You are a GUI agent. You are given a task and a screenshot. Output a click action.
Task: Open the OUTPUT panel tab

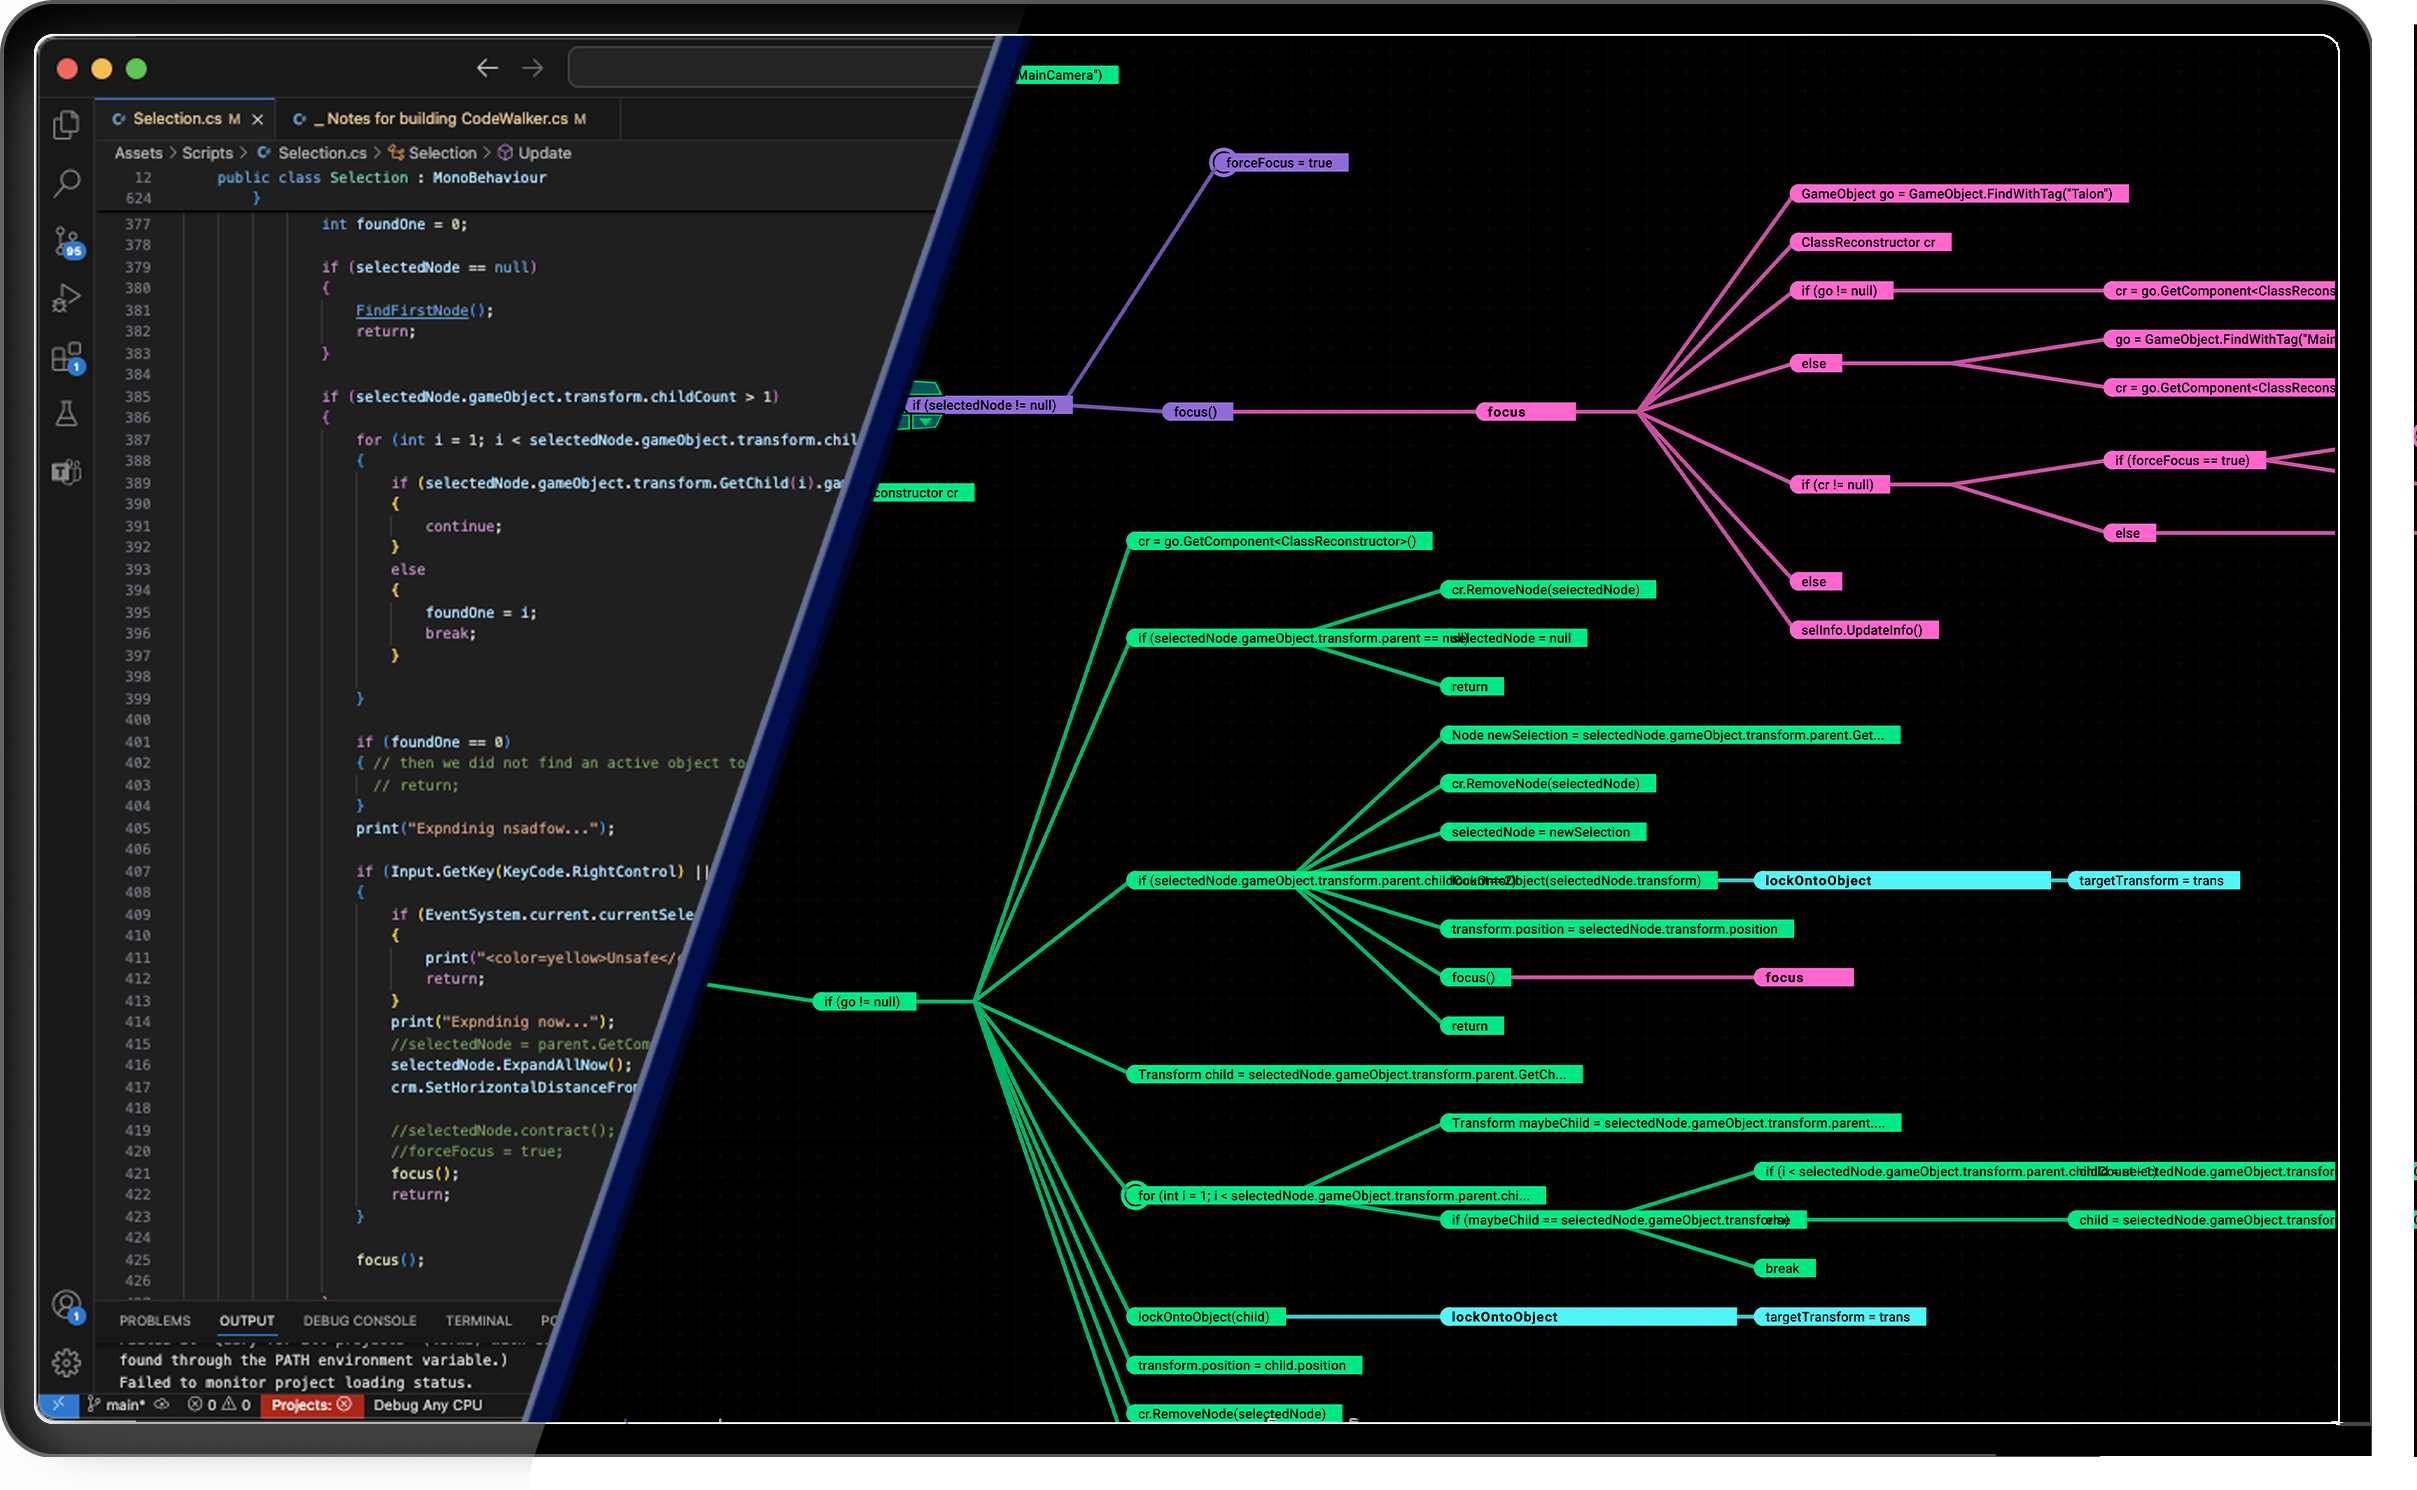pos(247,1320)
